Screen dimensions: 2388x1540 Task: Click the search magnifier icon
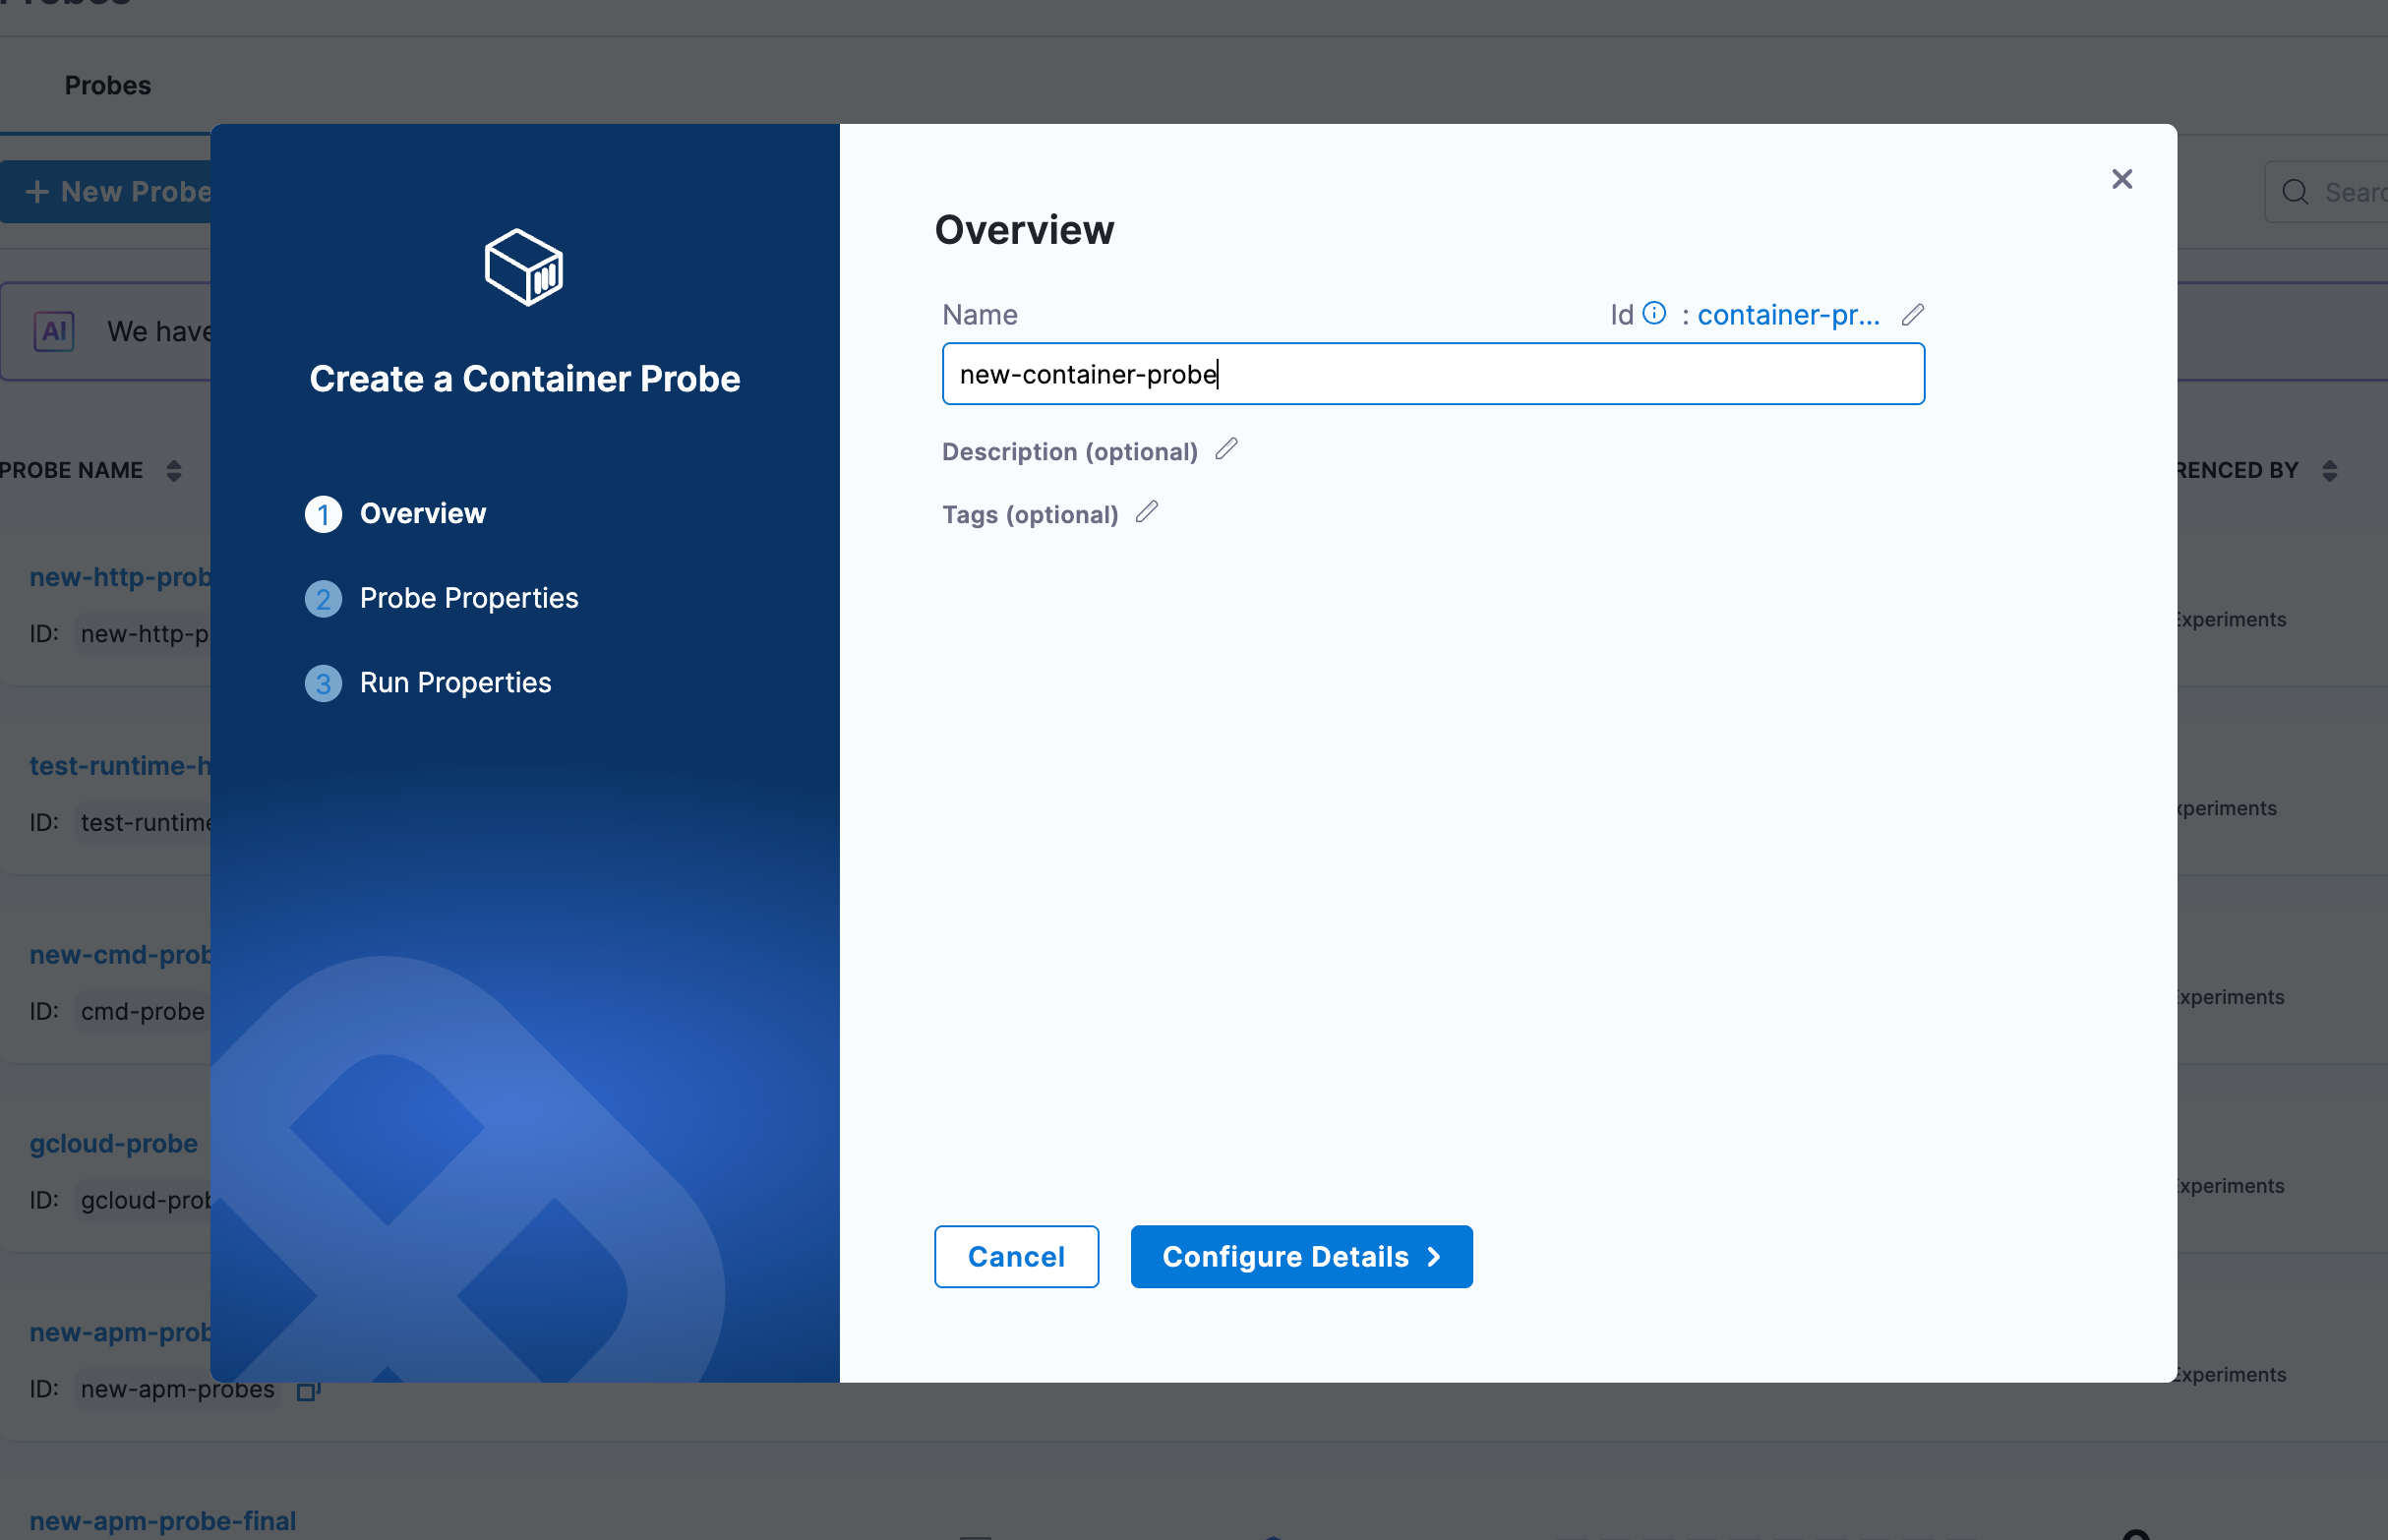click(x=2295, y=192)
